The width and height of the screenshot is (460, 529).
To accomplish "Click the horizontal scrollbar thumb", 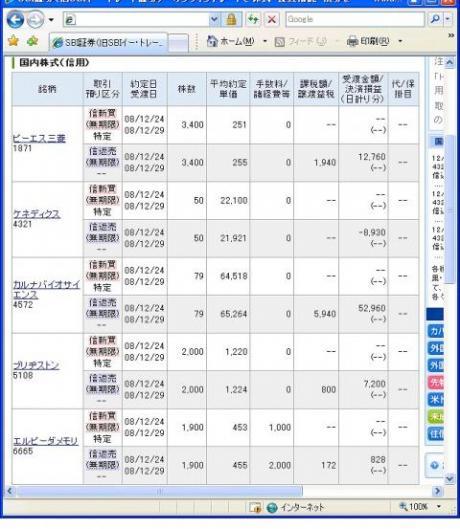I will [159, 491].
